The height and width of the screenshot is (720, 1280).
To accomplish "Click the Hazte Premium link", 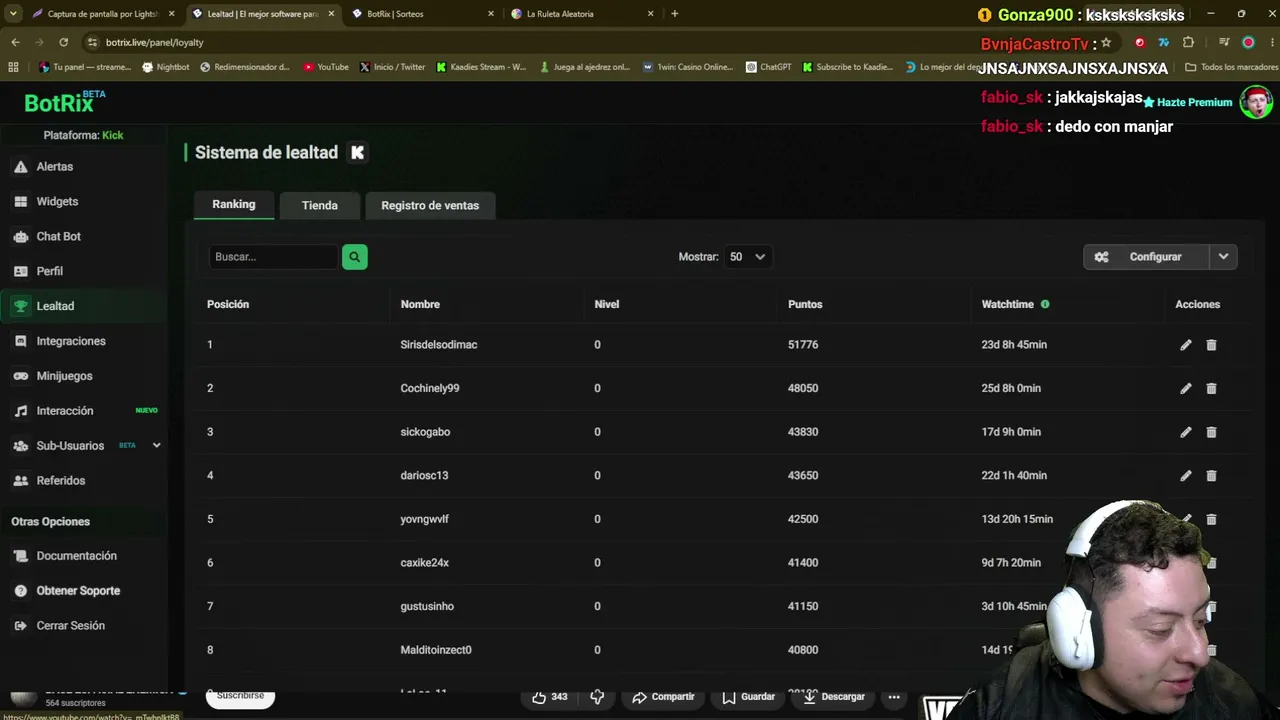I will click(1188, 102).
